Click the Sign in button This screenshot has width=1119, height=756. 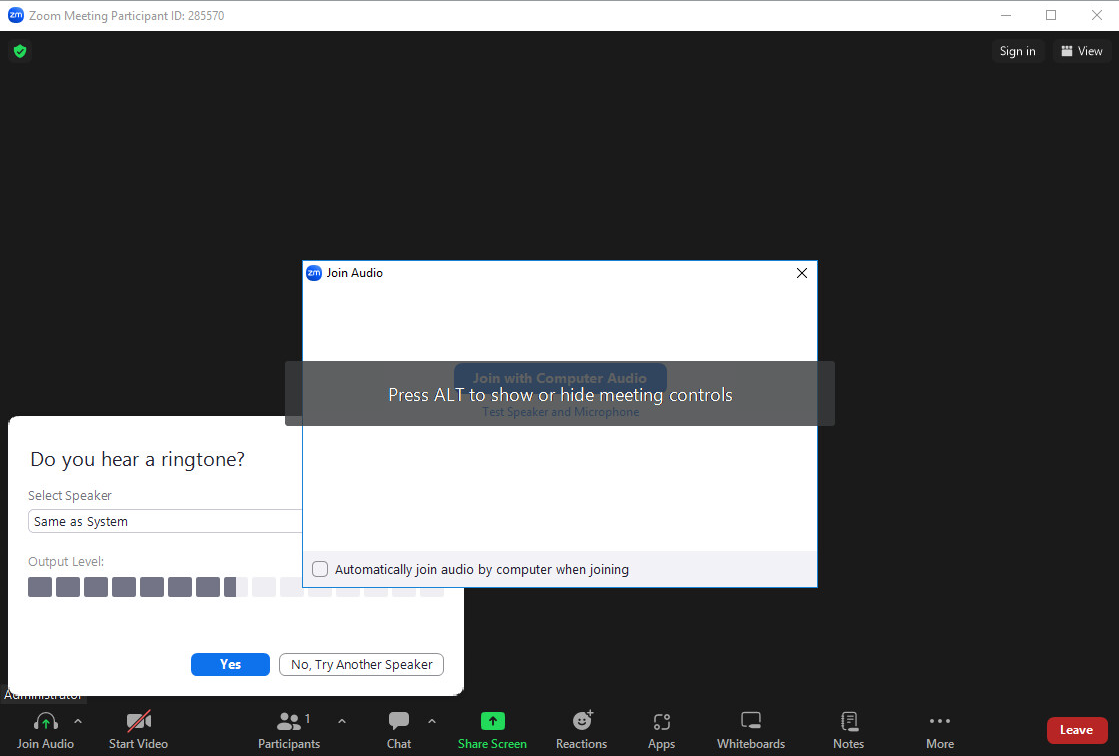pos(1018,51)
